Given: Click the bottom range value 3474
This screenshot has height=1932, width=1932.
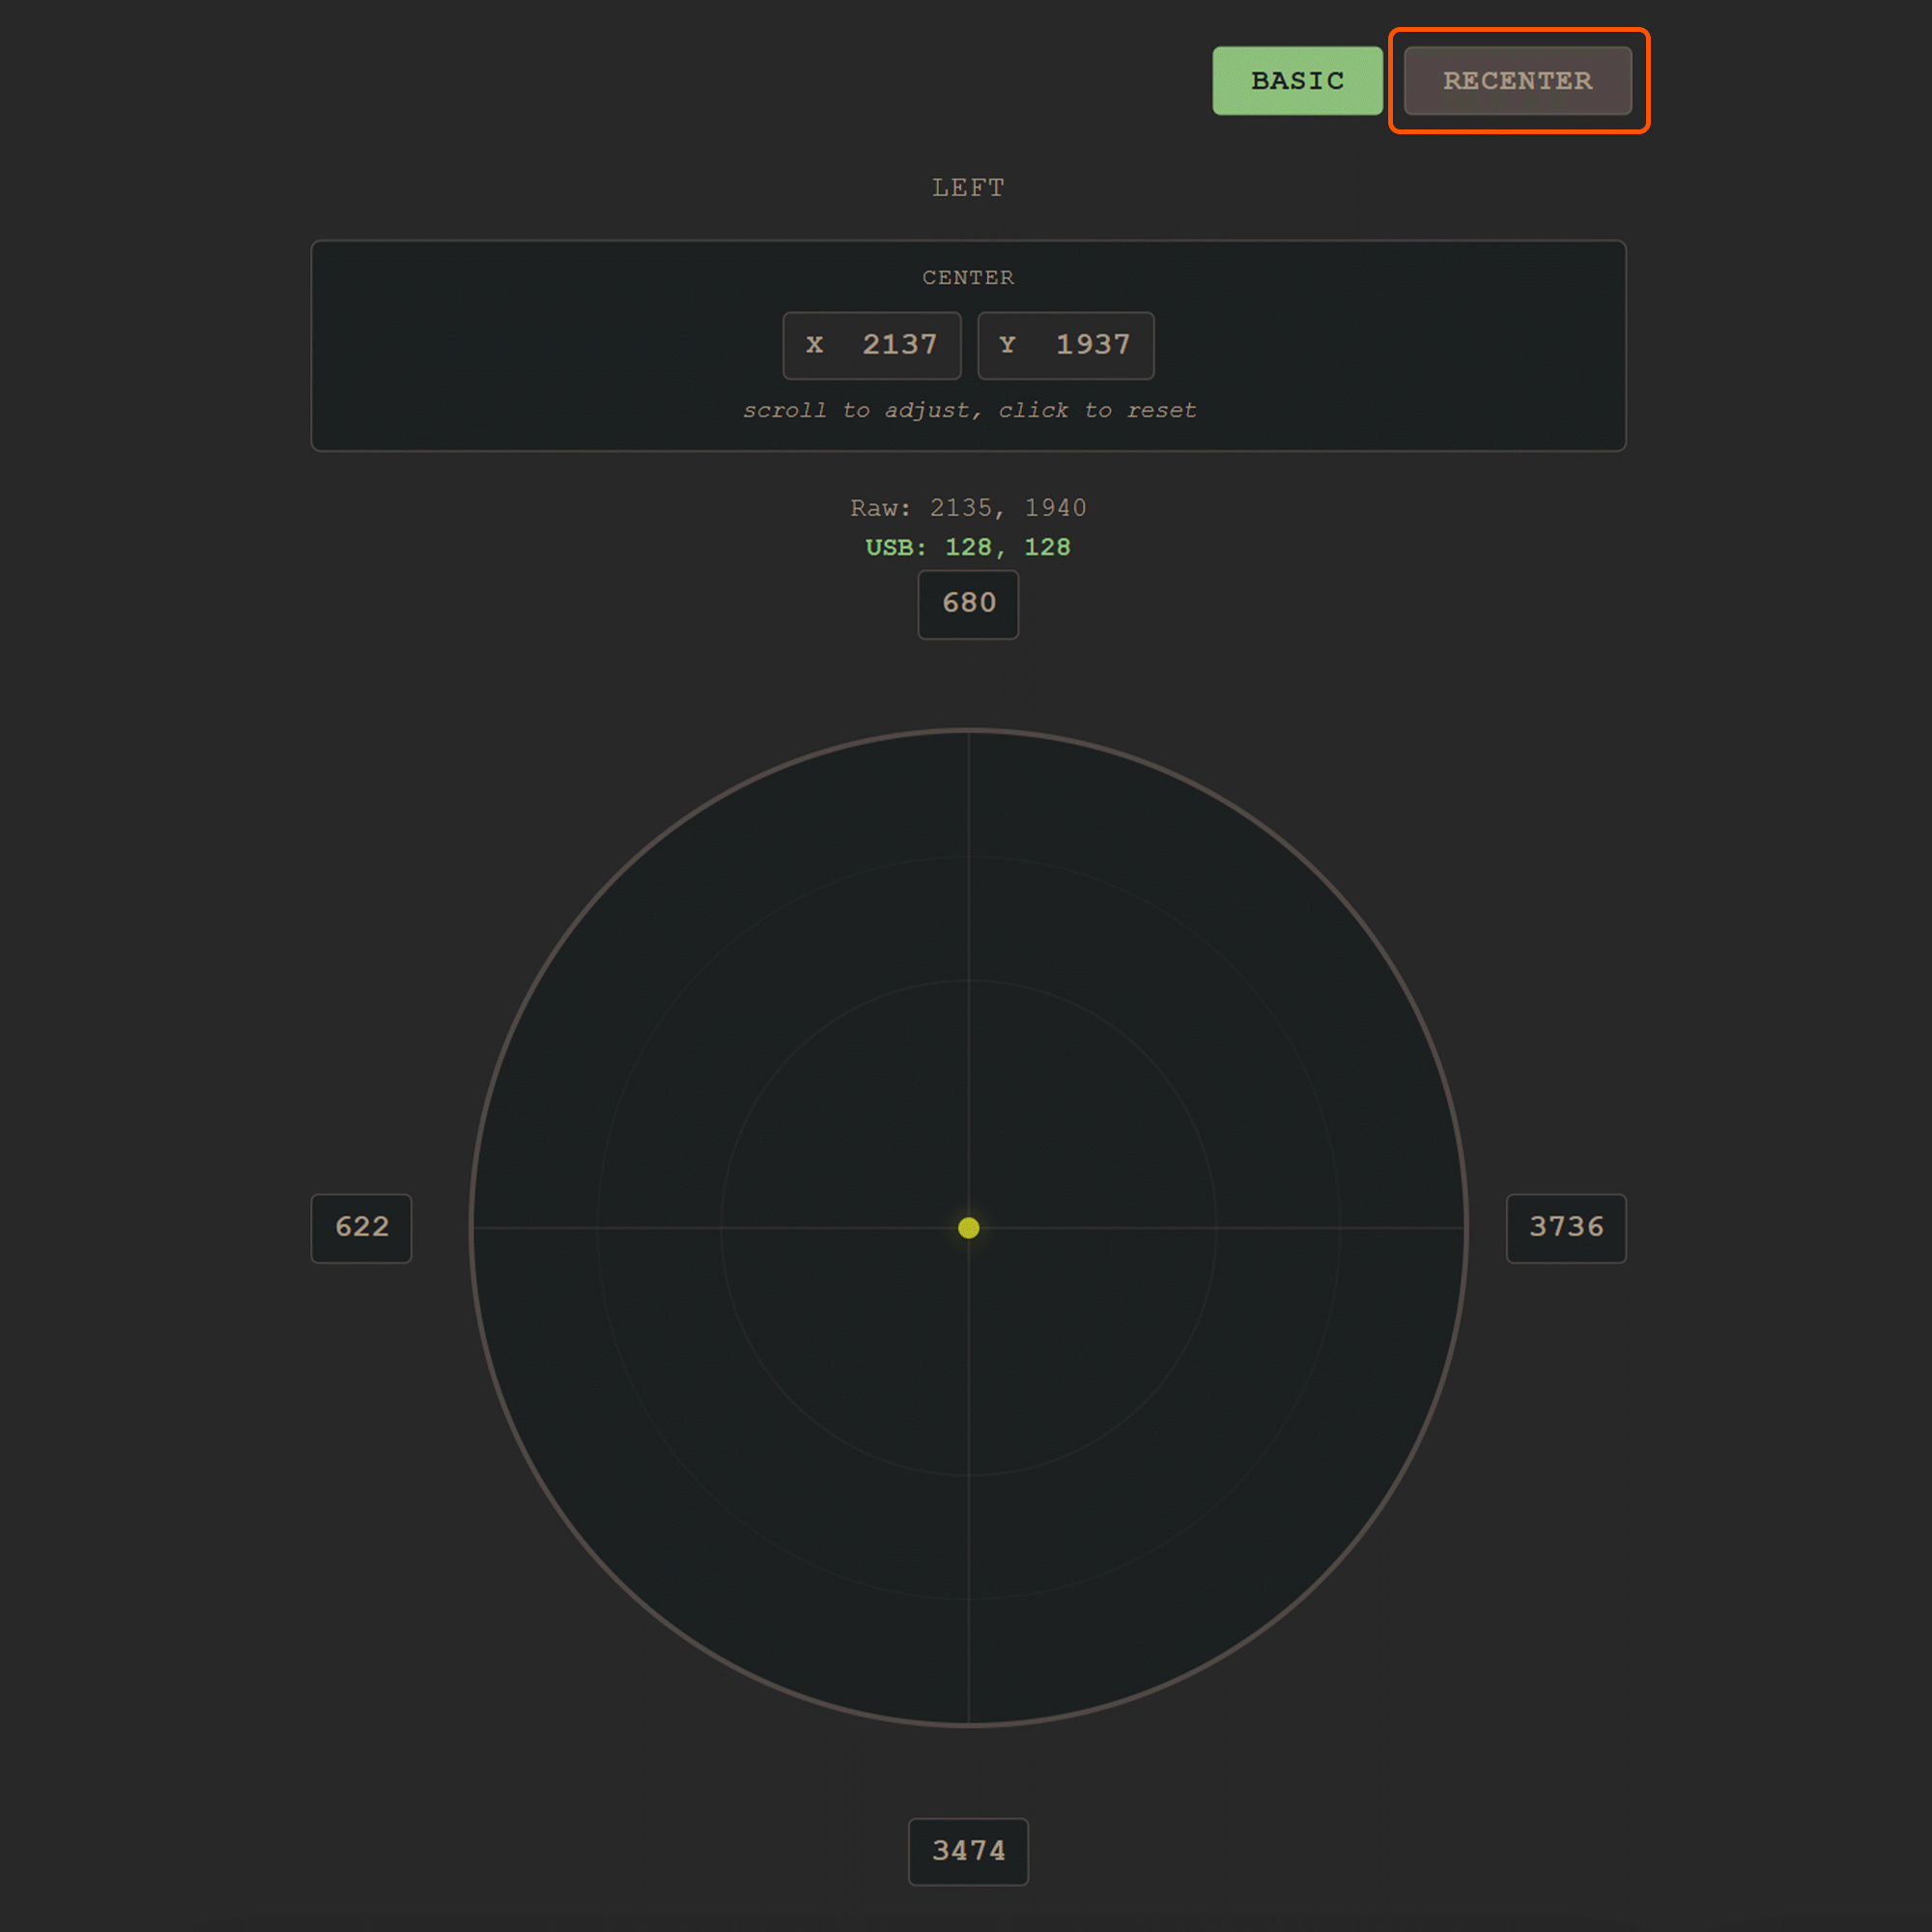Looking at the screenshot, I should coord(968,1851).
